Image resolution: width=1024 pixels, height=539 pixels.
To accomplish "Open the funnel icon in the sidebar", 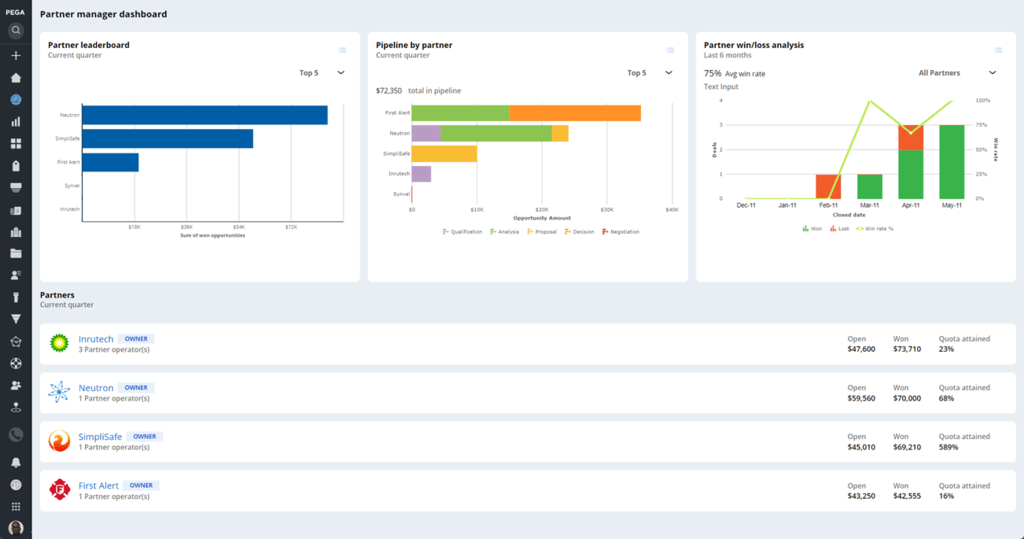I will 16,319.
